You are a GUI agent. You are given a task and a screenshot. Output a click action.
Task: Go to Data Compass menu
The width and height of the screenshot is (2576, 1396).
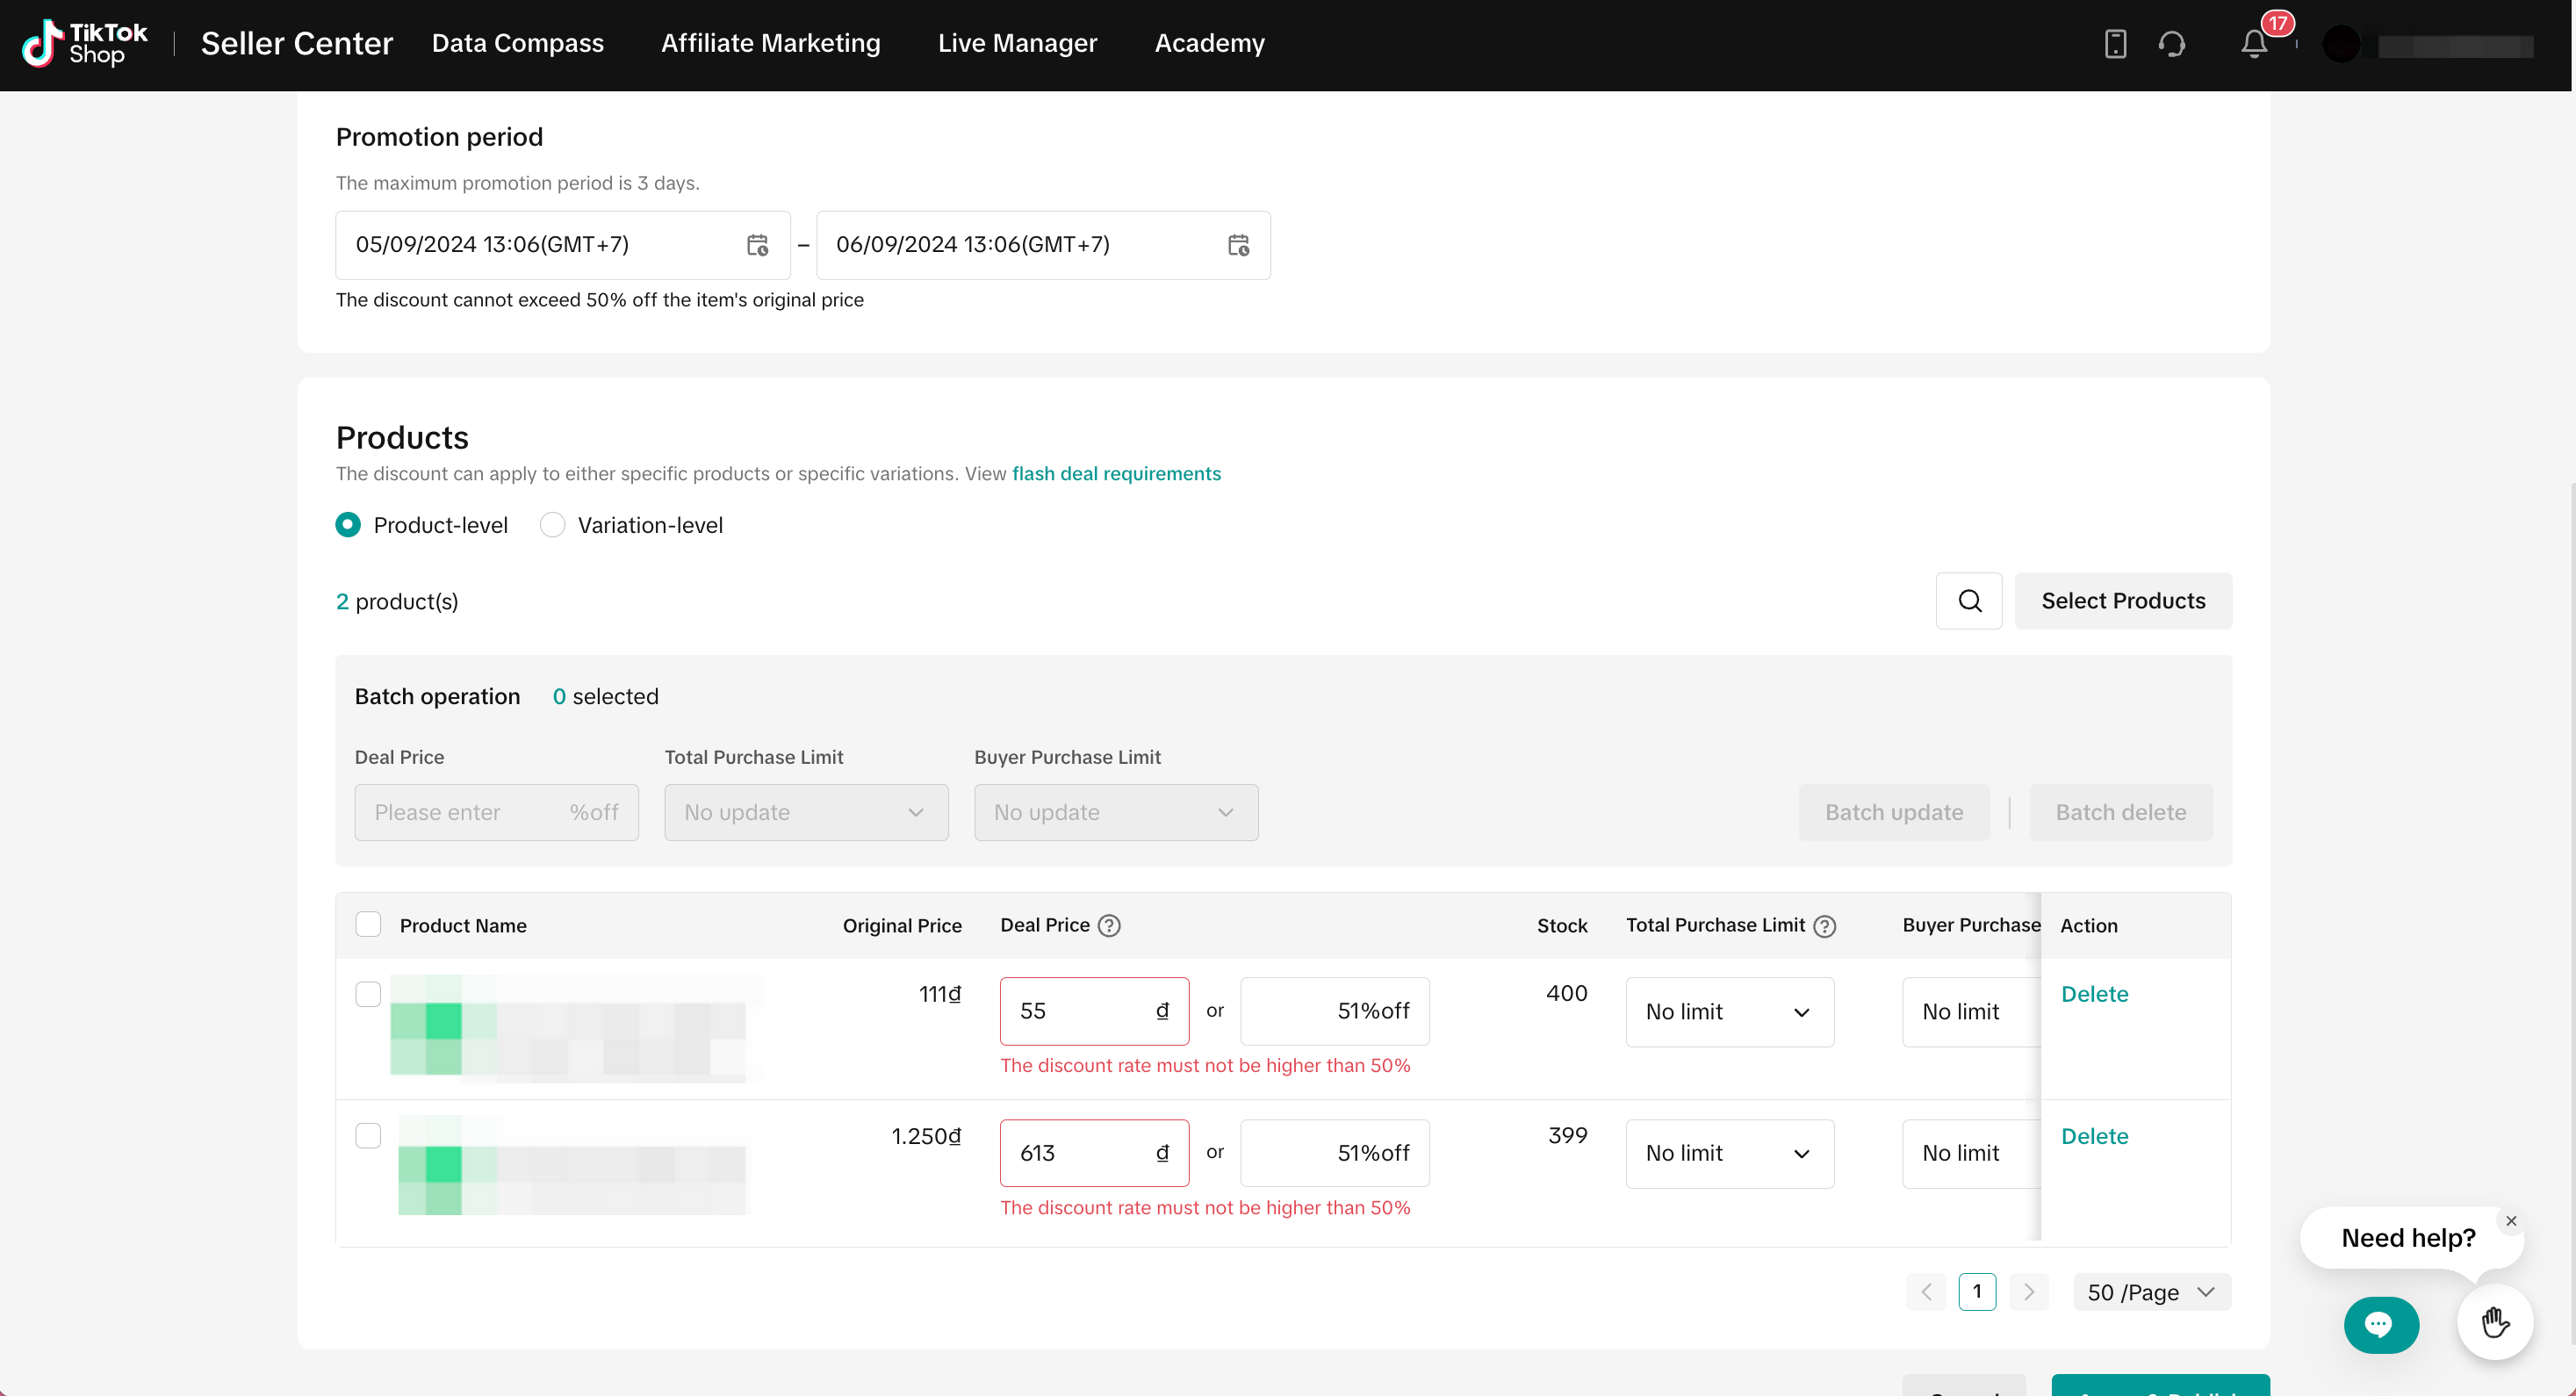pos(517,44)
